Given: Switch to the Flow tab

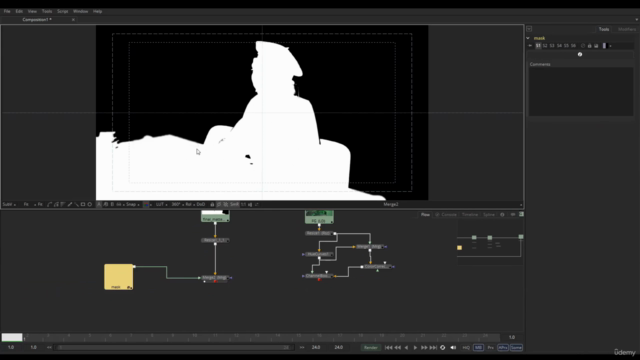Looking at the screenshot, I should 425,214.
